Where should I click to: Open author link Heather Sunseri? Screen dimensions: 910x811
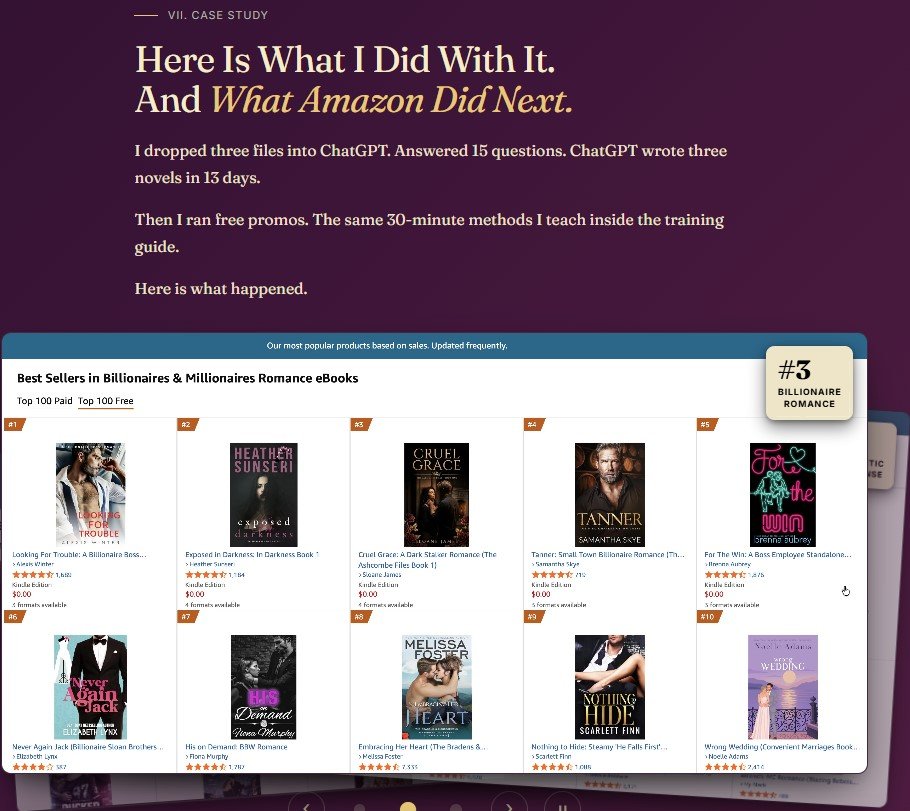[210, 564]
